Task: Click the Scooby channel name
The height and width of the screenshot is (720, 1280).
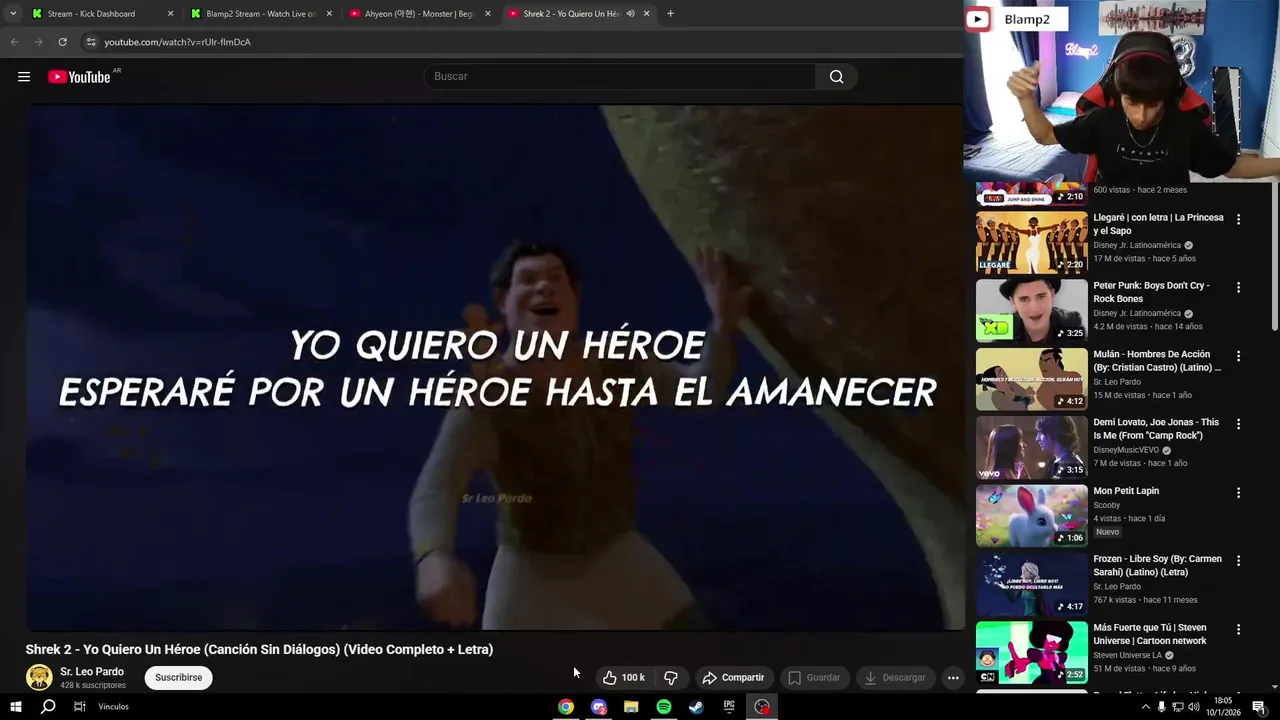Action: pyautogui.click(x=1107, y=505)
